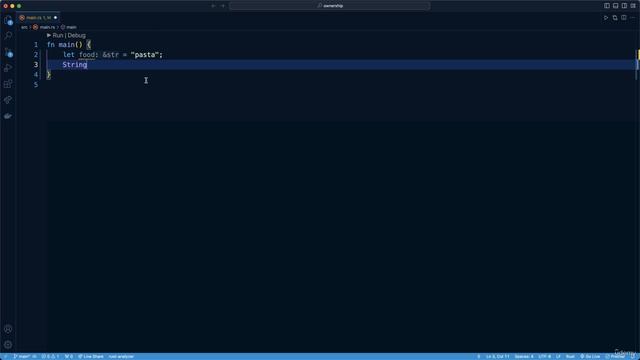Viewport: 640px width, 360px height.
Task: Open the Accounts menu icon
Action: [8, 329]
